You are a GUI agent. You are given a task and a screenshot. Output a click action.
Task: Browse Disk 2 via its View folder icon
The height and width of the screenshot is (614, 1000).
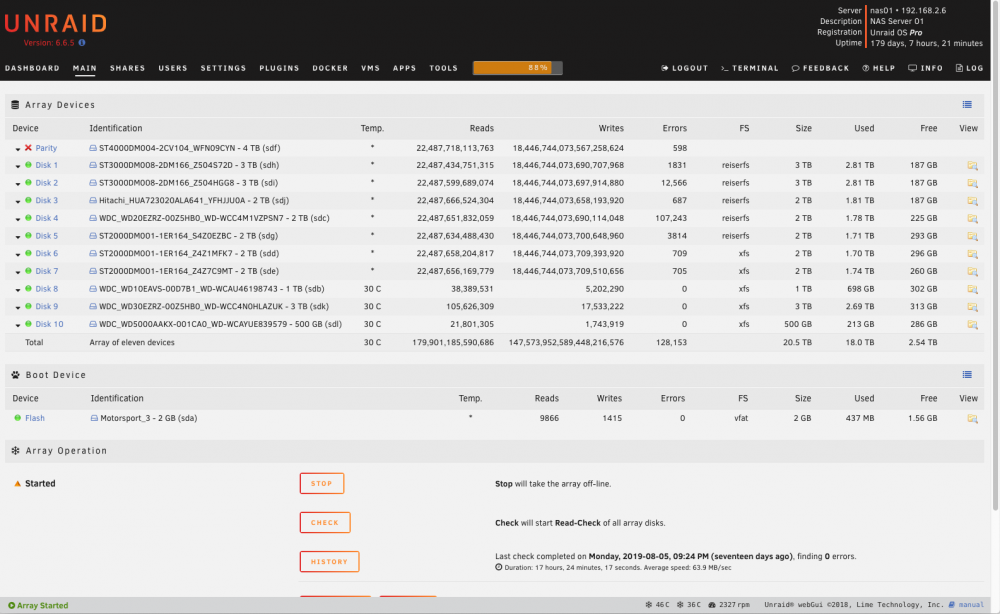972,183
